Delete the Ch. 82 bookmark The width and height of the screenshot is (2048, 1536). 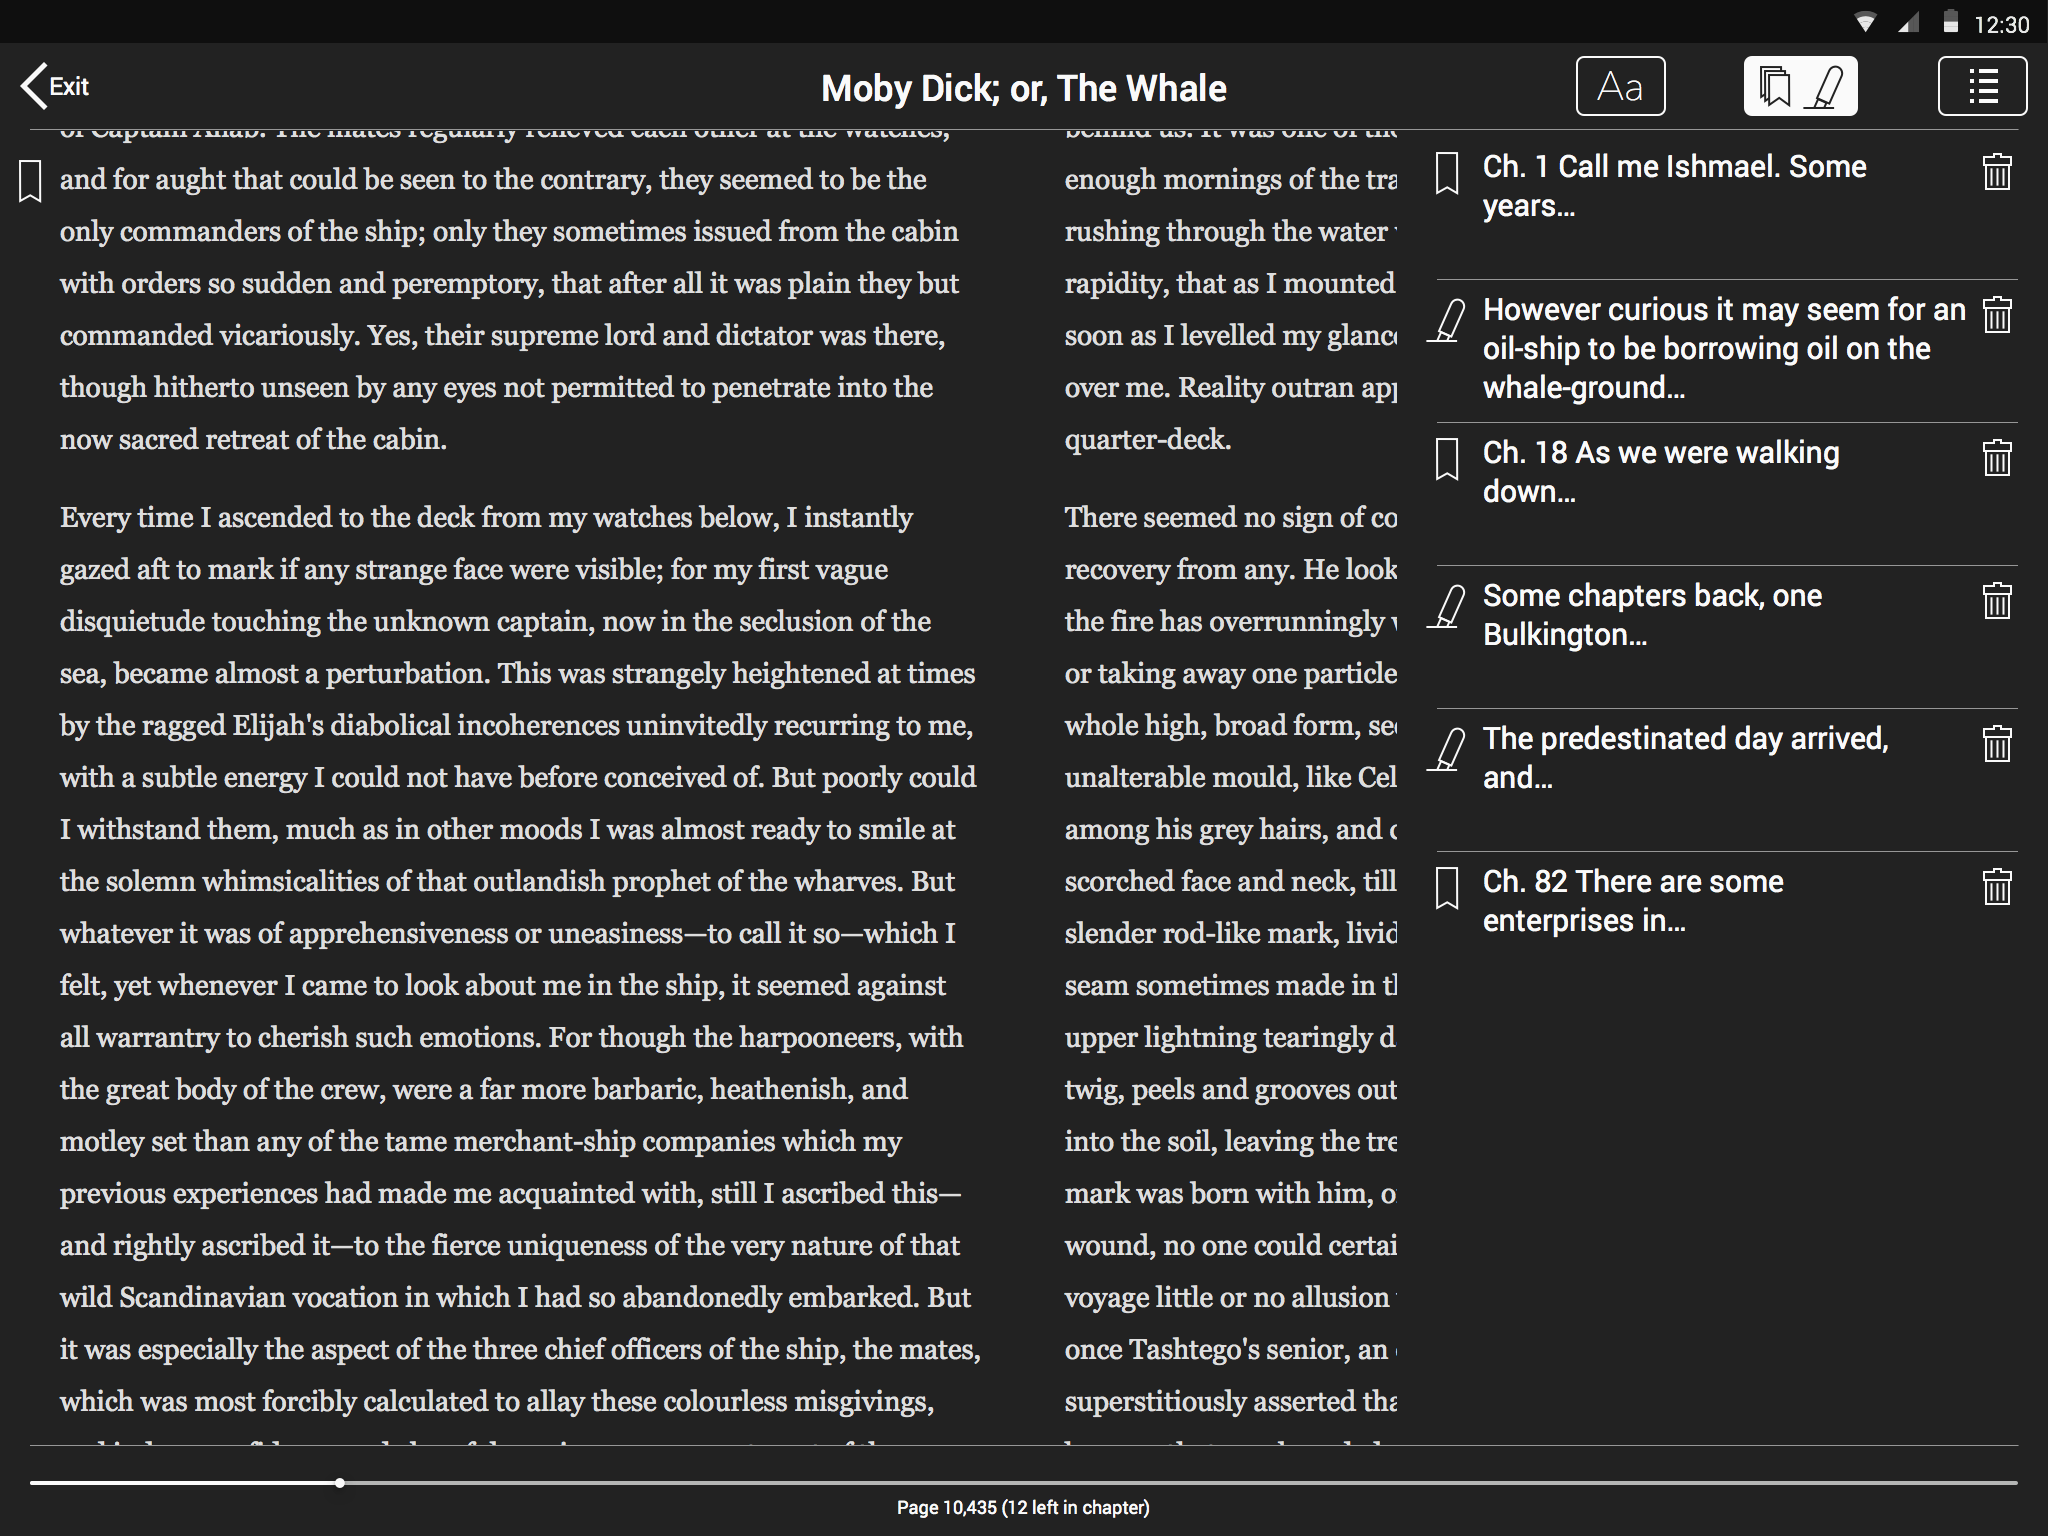coord(1996,888)
